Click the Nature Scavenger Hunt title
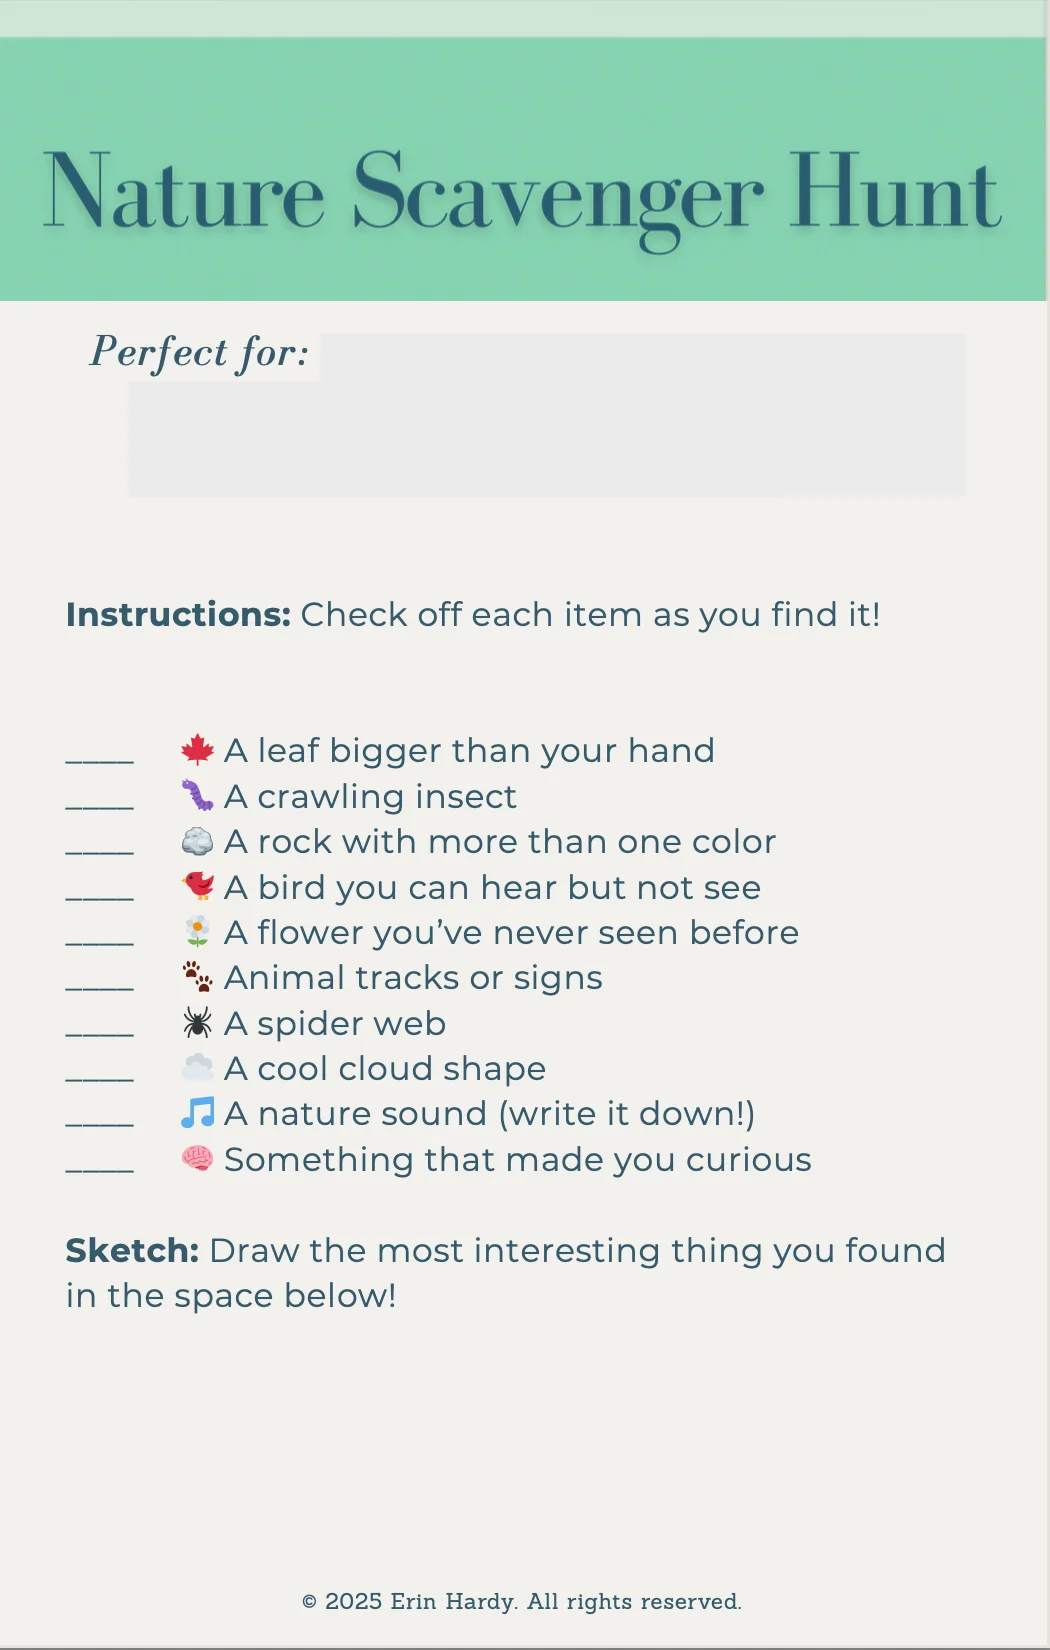 pyautogui.click(x=522, y=195)
